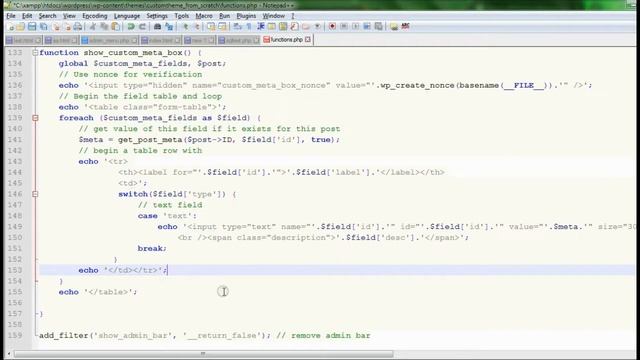The image size is (640, 360).
Task: Click the Open file folder icon
Action: pos(20,27)
